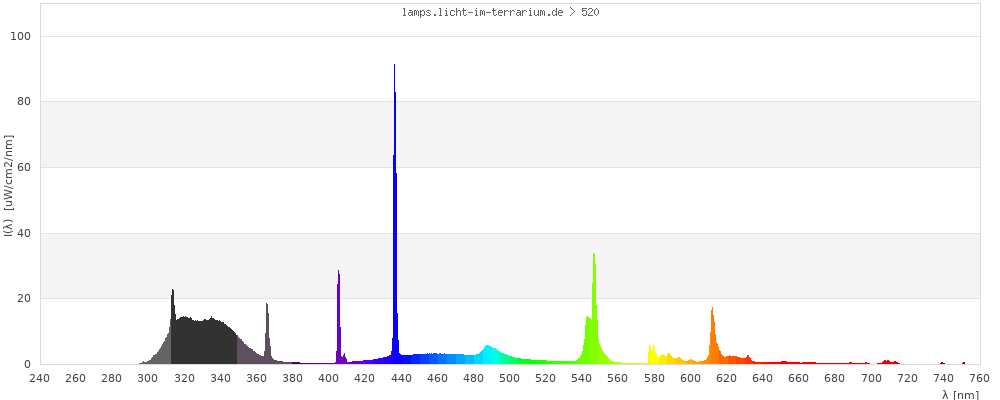
Task: Click the 100 label on y-axis
Action: (21, 36)
